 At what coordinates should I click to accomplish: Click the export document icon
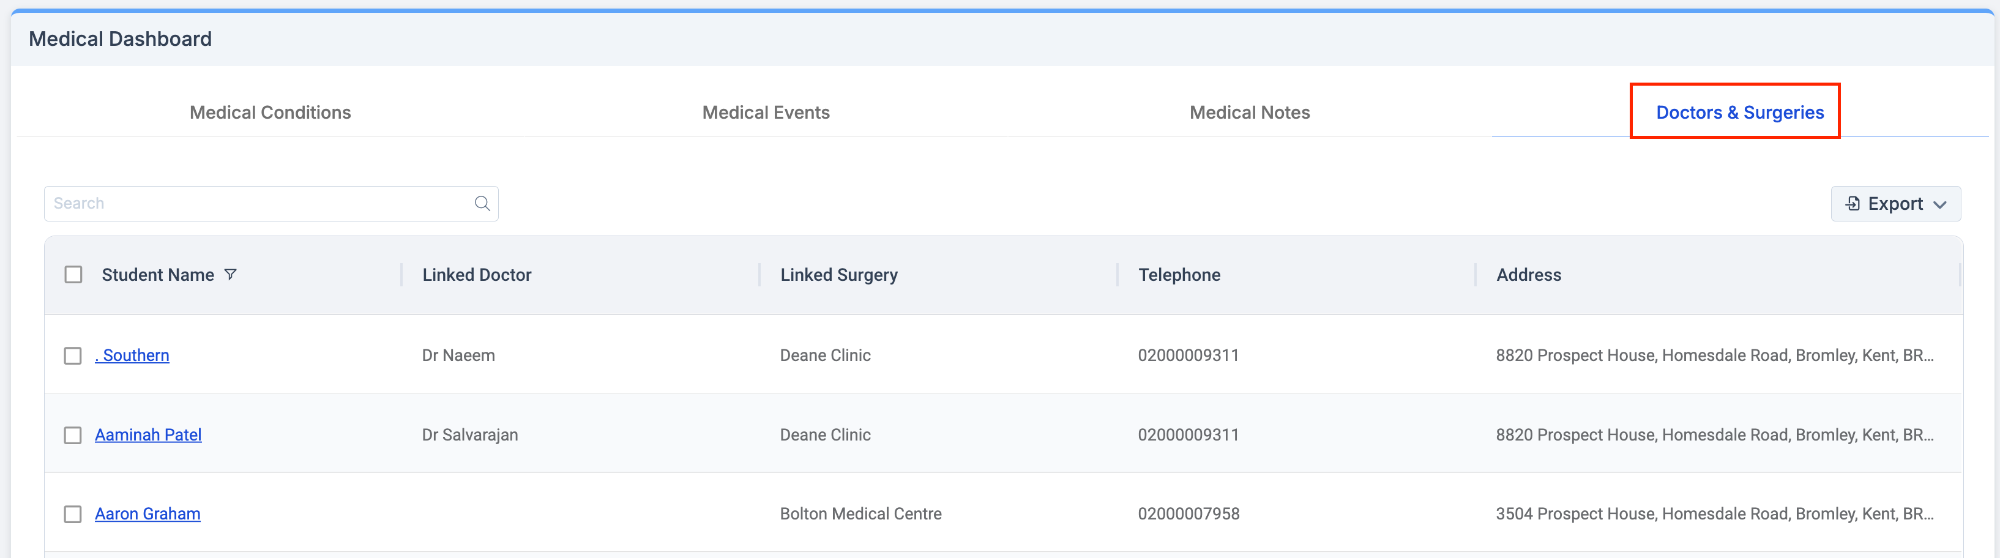pos(1853,204)
